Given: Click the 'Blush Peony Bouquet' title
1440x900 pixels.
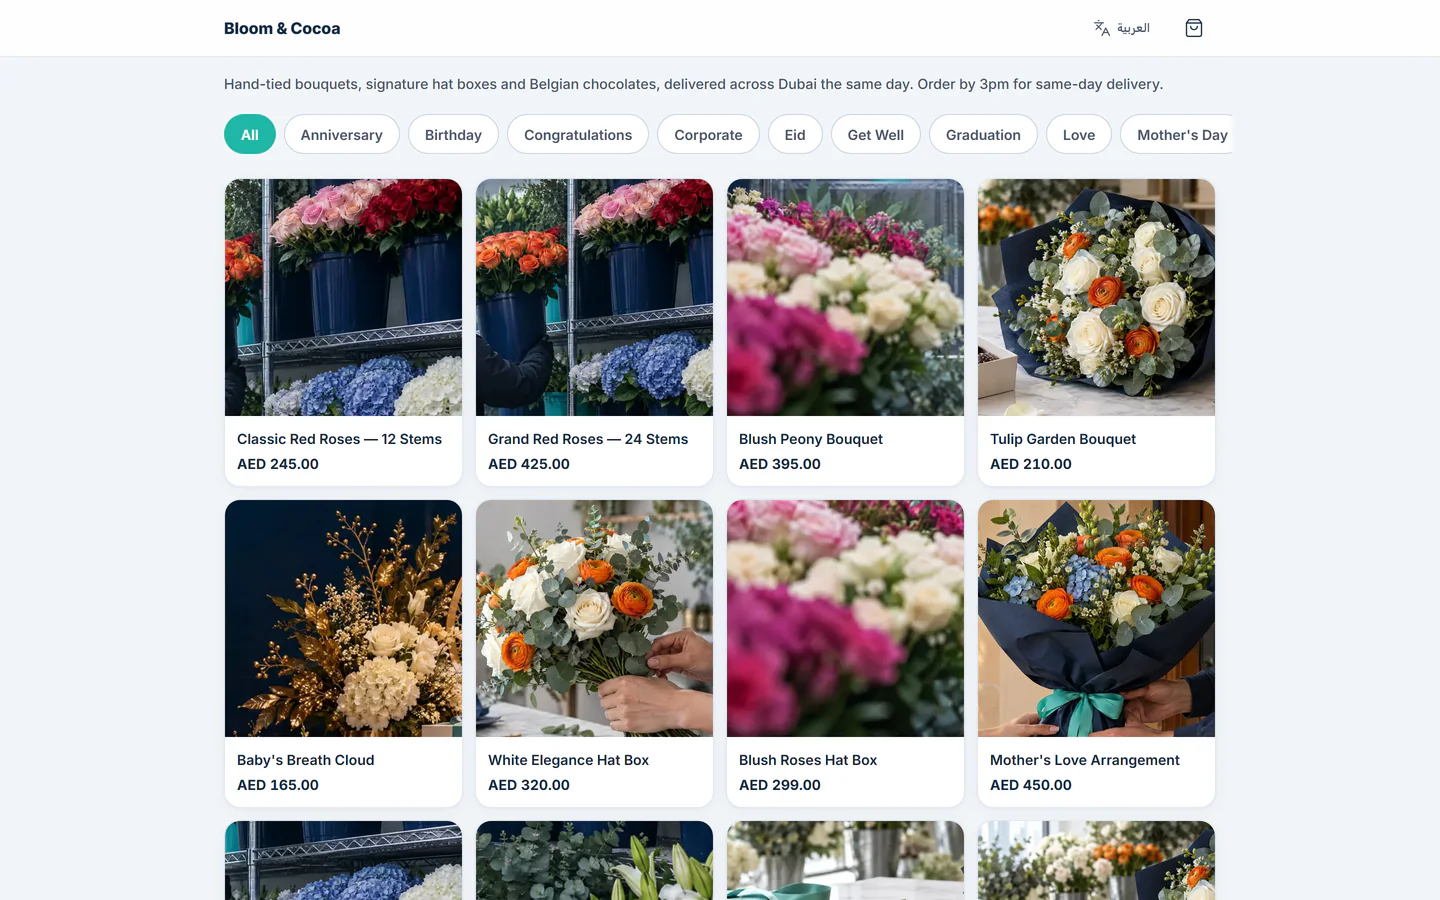Looking at the screenshot, I should (811, 439).
